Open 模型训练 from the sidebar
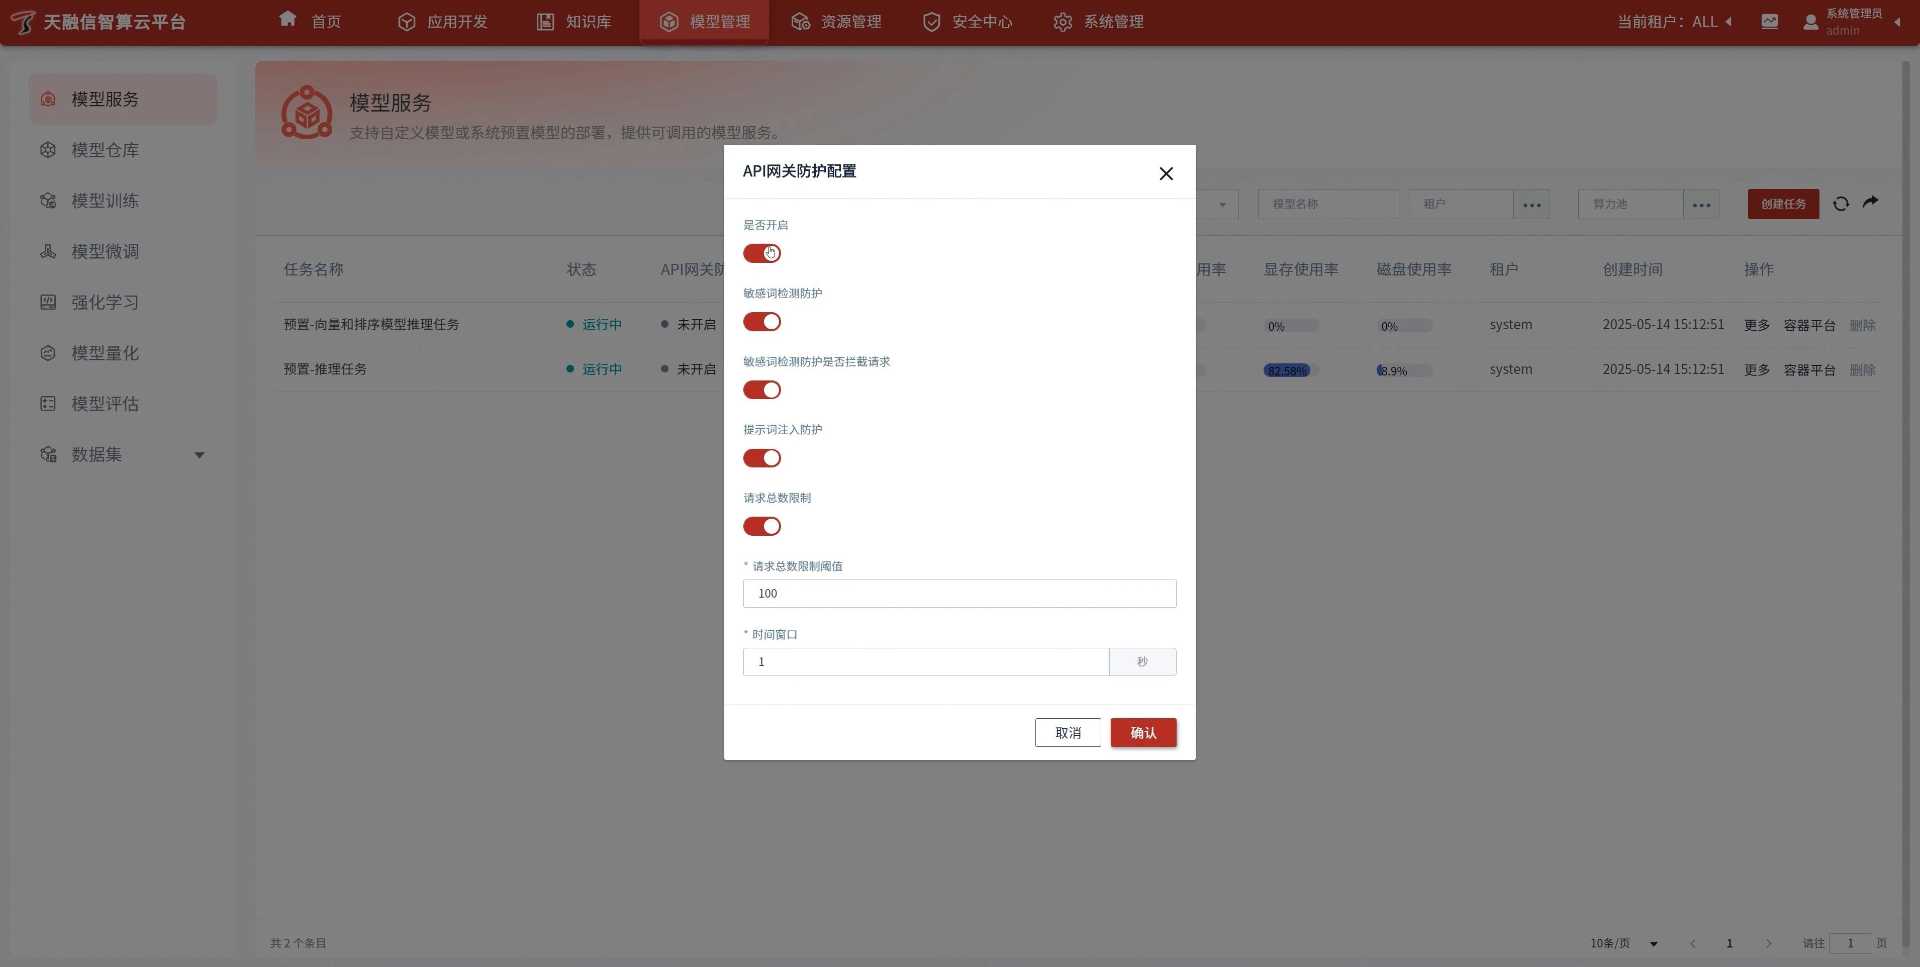 tap(104, 201)
